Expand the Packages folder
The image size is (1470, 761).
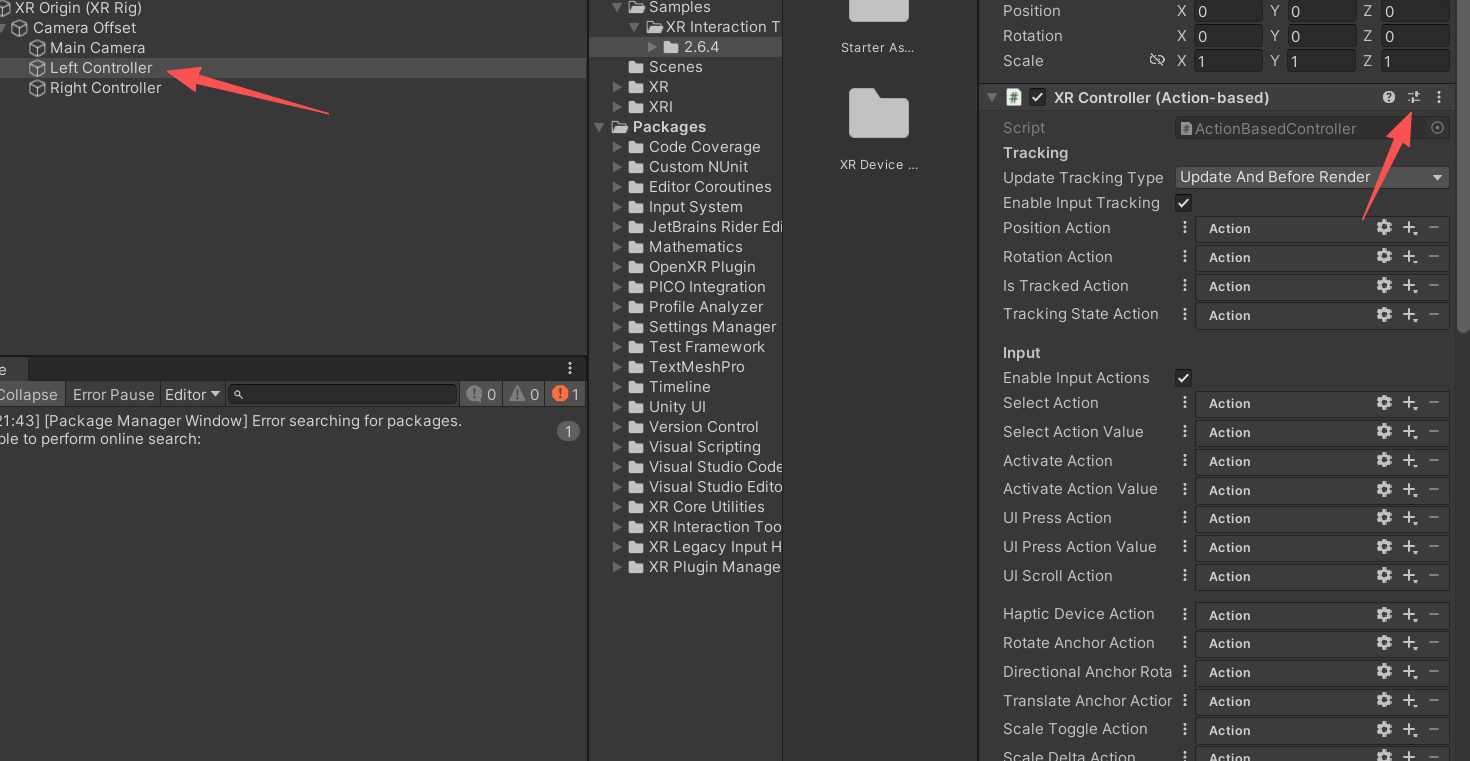point(599,127)
